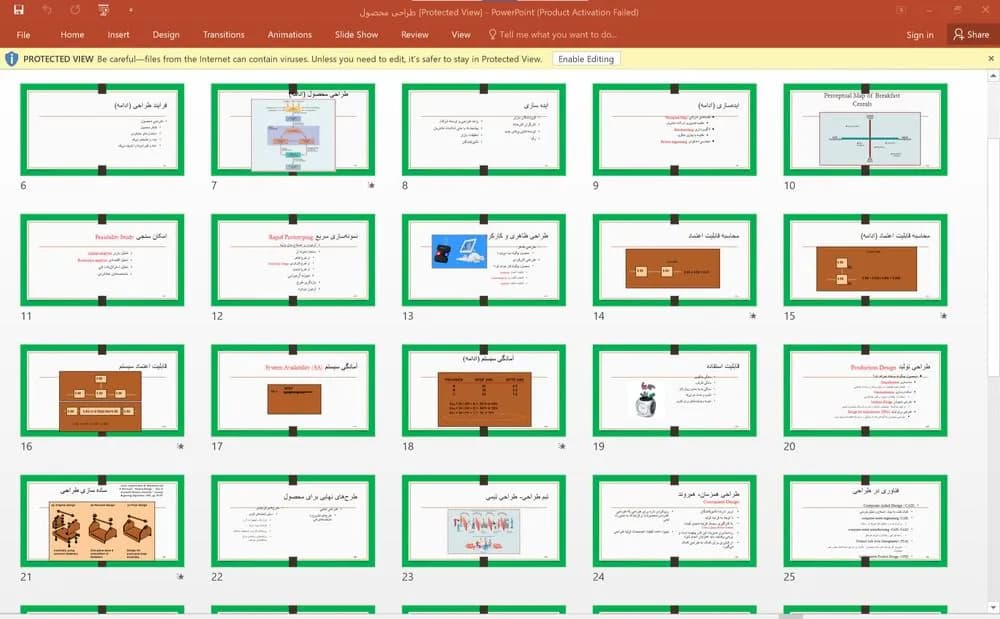
Task: Select slide 6 thumbnail
Action: pos(102,129)
